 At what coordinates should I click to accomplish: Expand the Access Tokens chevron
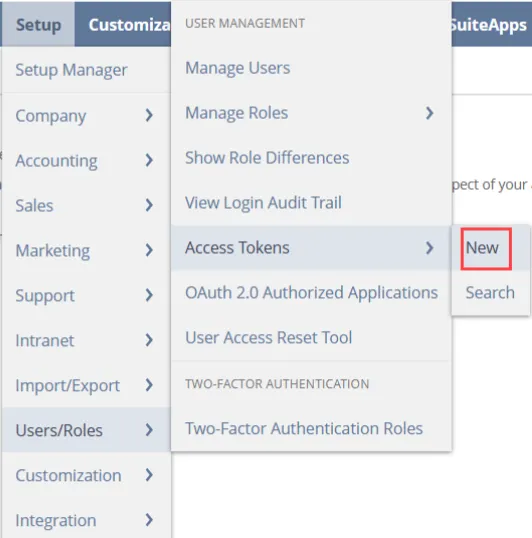coord(429,247)
